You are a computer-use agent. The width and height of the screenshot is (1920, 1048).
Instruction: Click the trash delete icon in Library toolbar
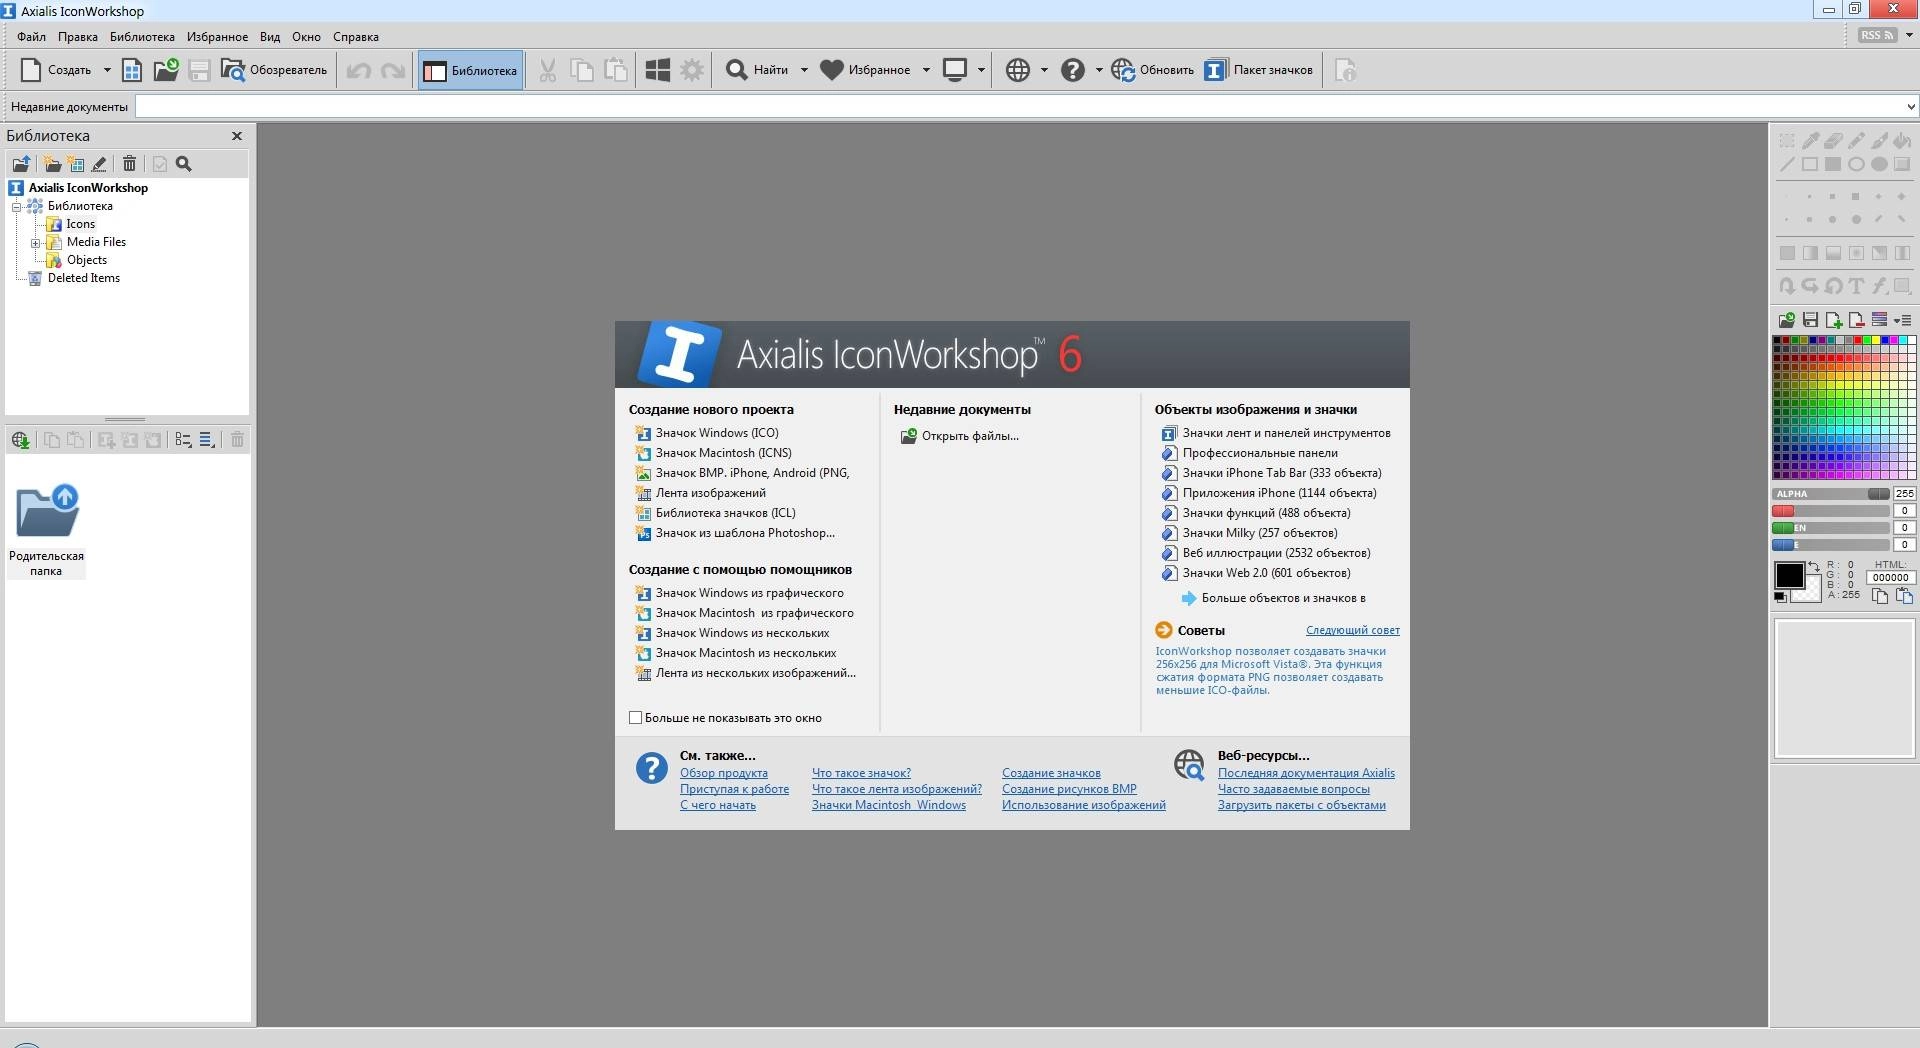click(x=129, y=164)
